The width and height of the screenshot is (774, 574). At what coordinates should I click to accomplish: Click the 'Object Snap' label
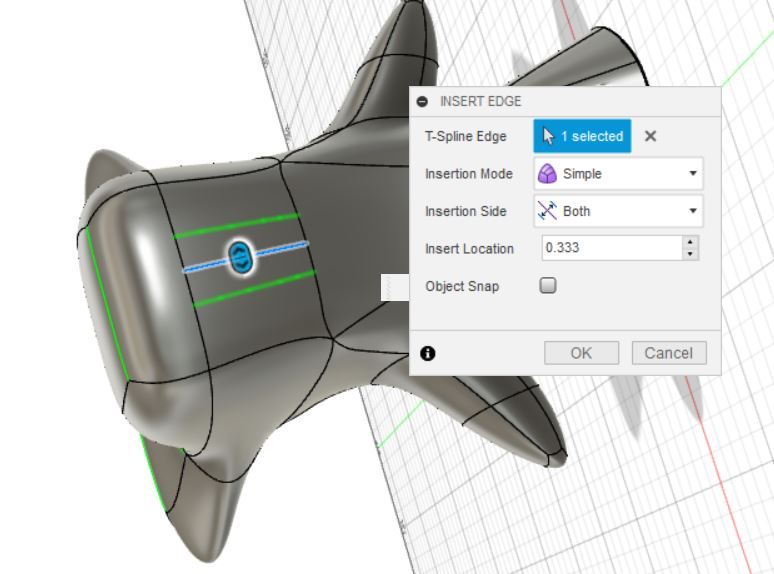462,286
